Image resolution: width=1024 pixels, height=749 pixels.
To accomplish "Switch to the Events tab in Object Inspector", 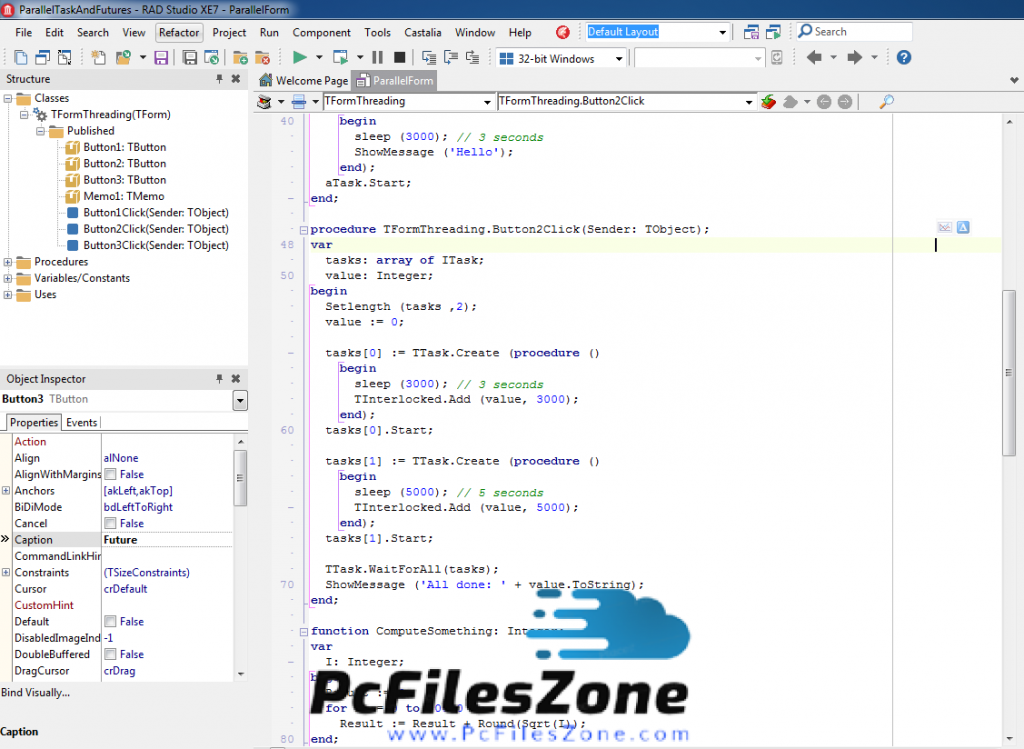I will 82,423.
